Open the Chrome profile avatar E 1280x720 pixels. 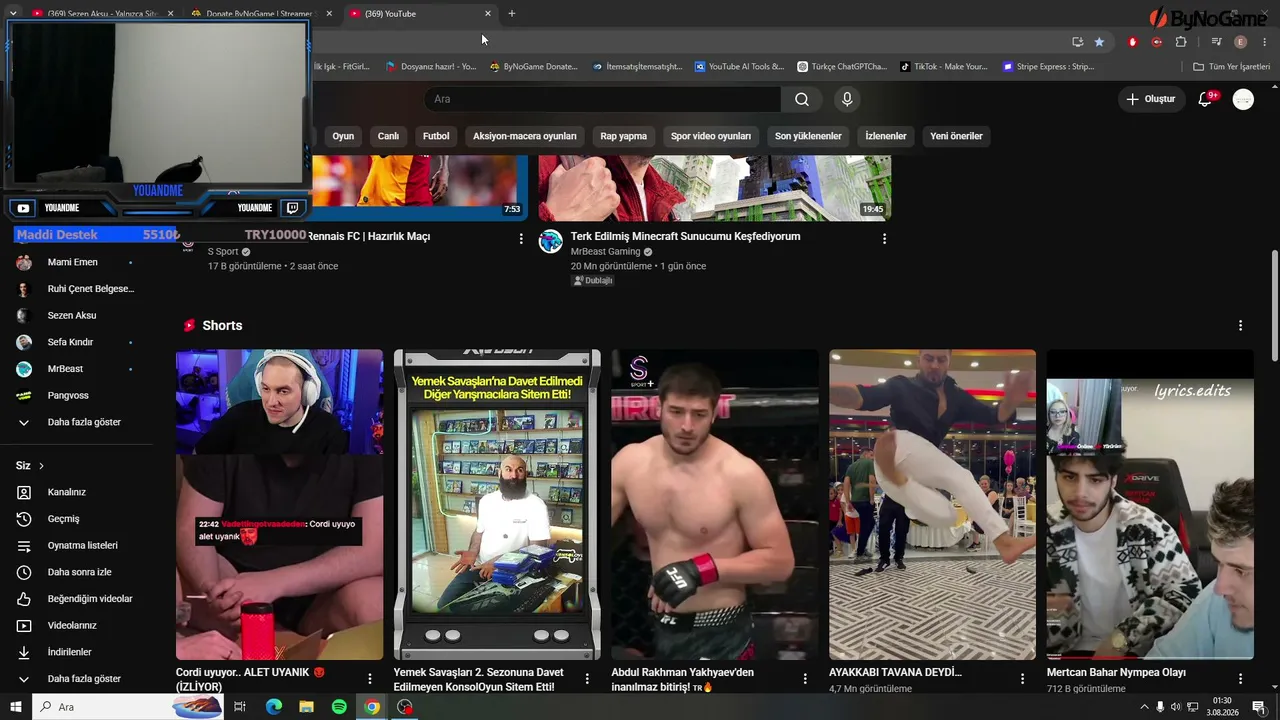1240,42
